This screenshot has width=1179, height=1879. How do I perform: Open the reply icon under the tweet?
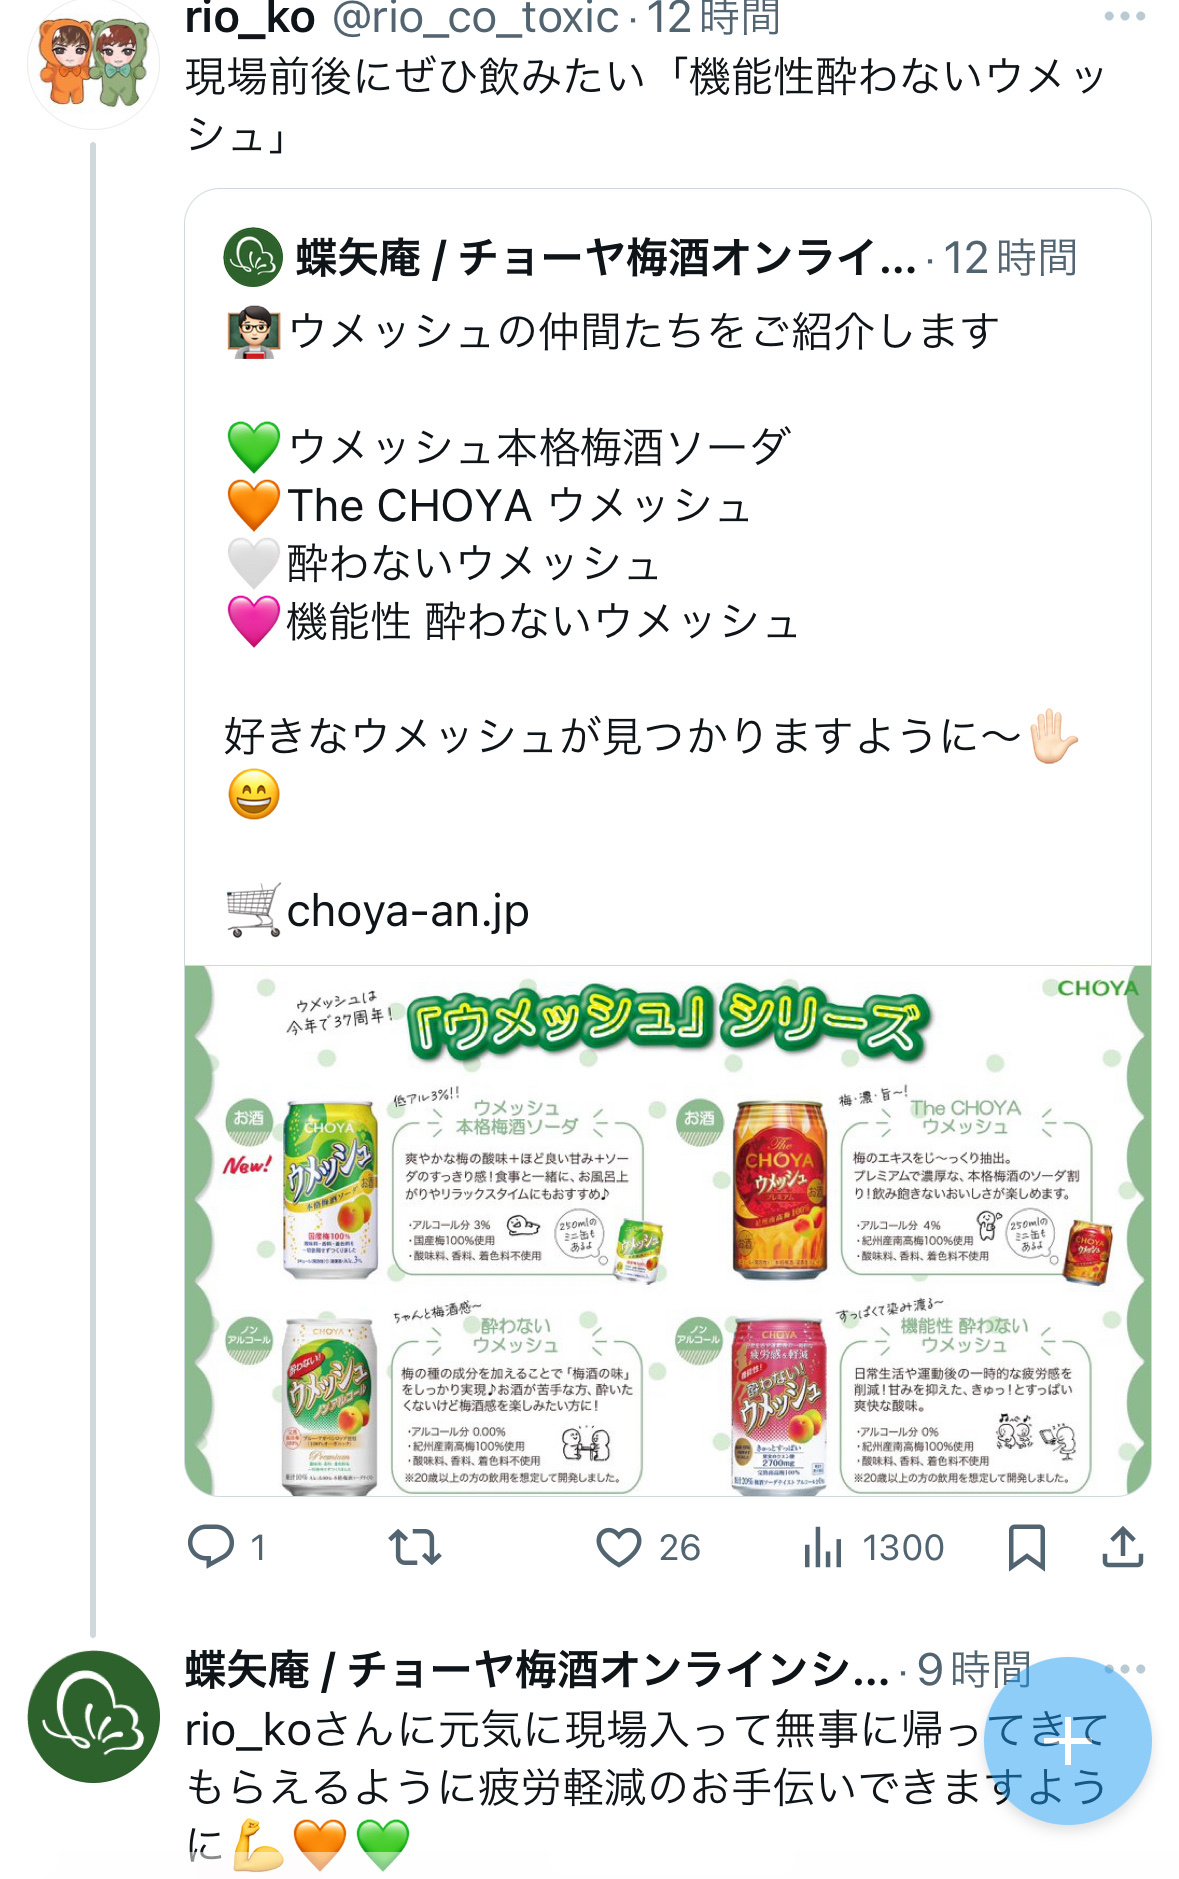pyautogui.click(x=211, y=1546)
